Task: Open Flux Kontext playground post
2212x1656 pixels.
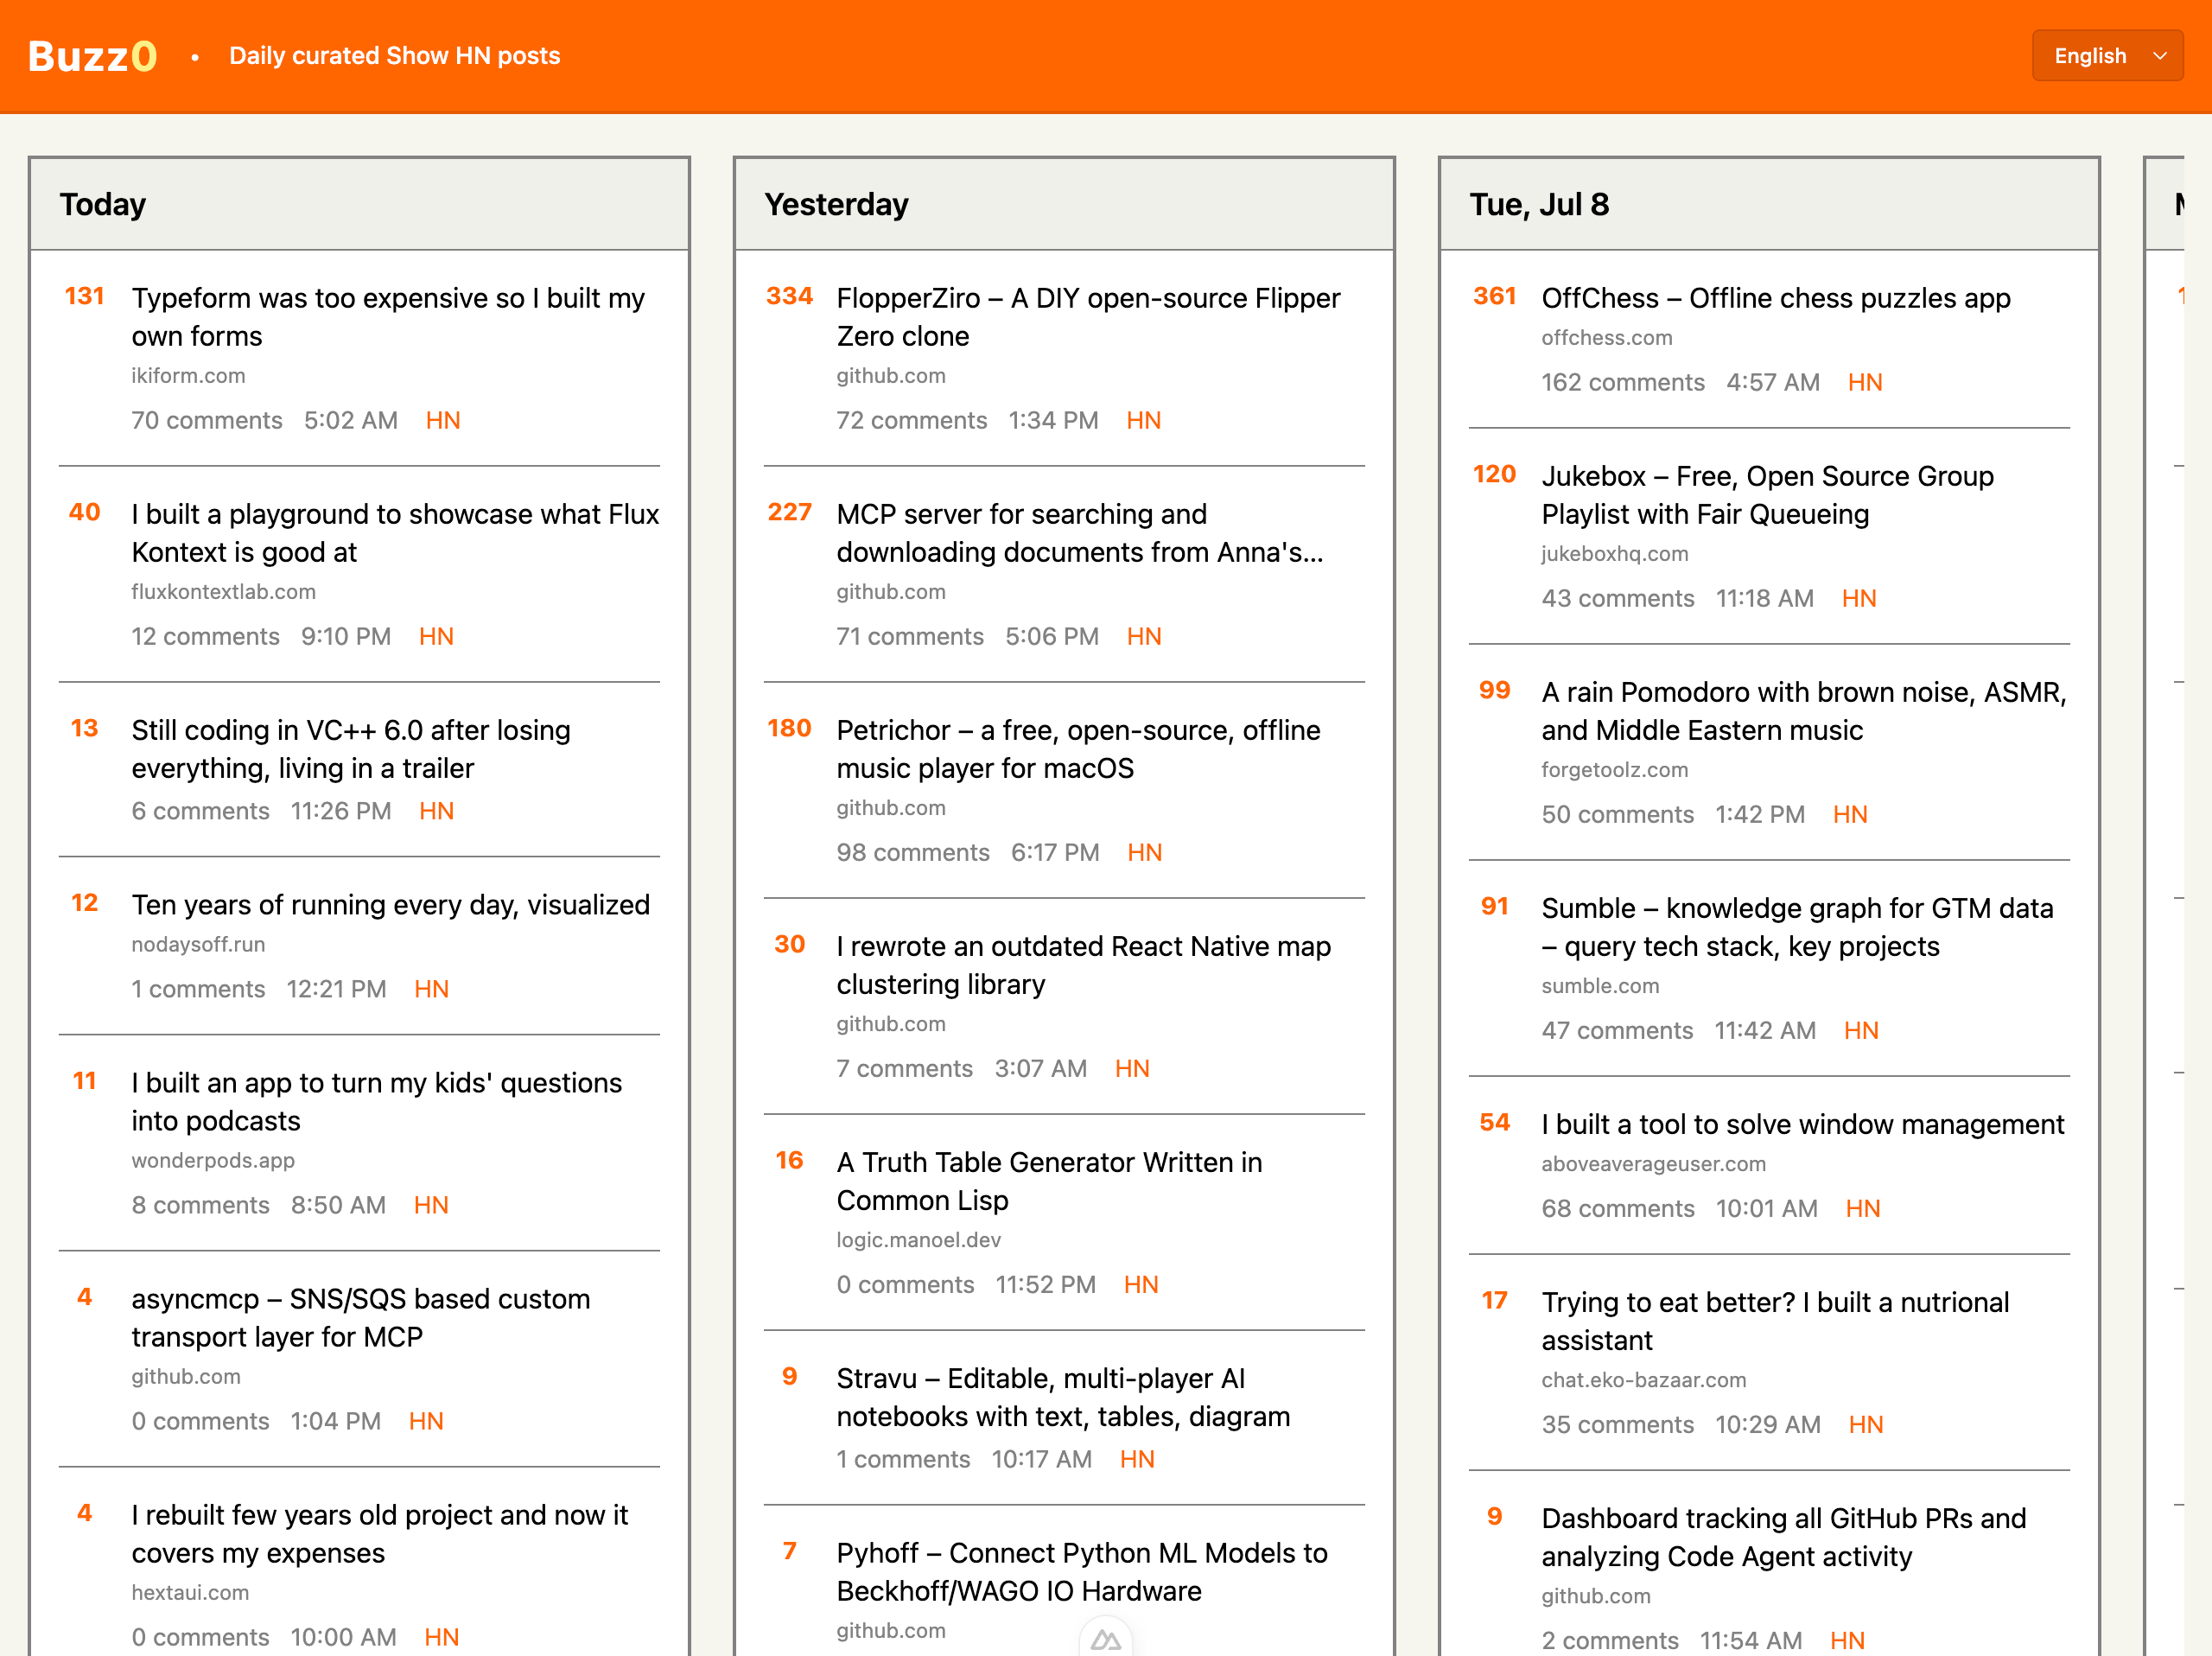Action: click(x=395, y=533)
